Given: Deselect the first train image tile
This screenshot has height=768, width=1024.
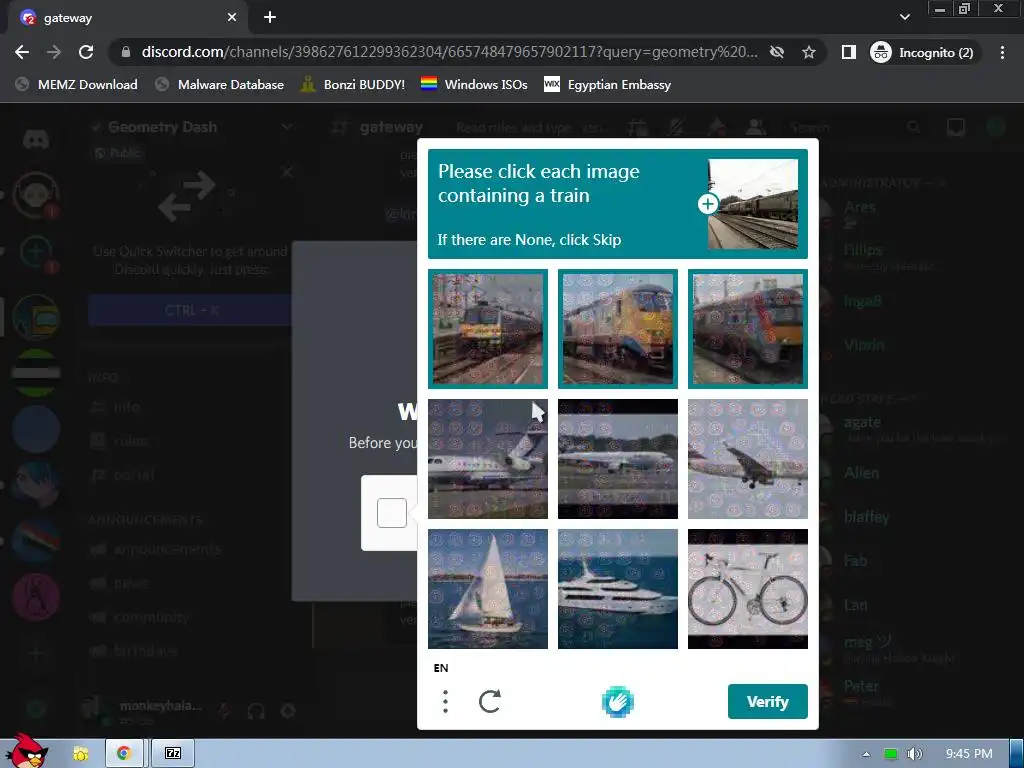Looking at the screenshot, I should point(488,328).
